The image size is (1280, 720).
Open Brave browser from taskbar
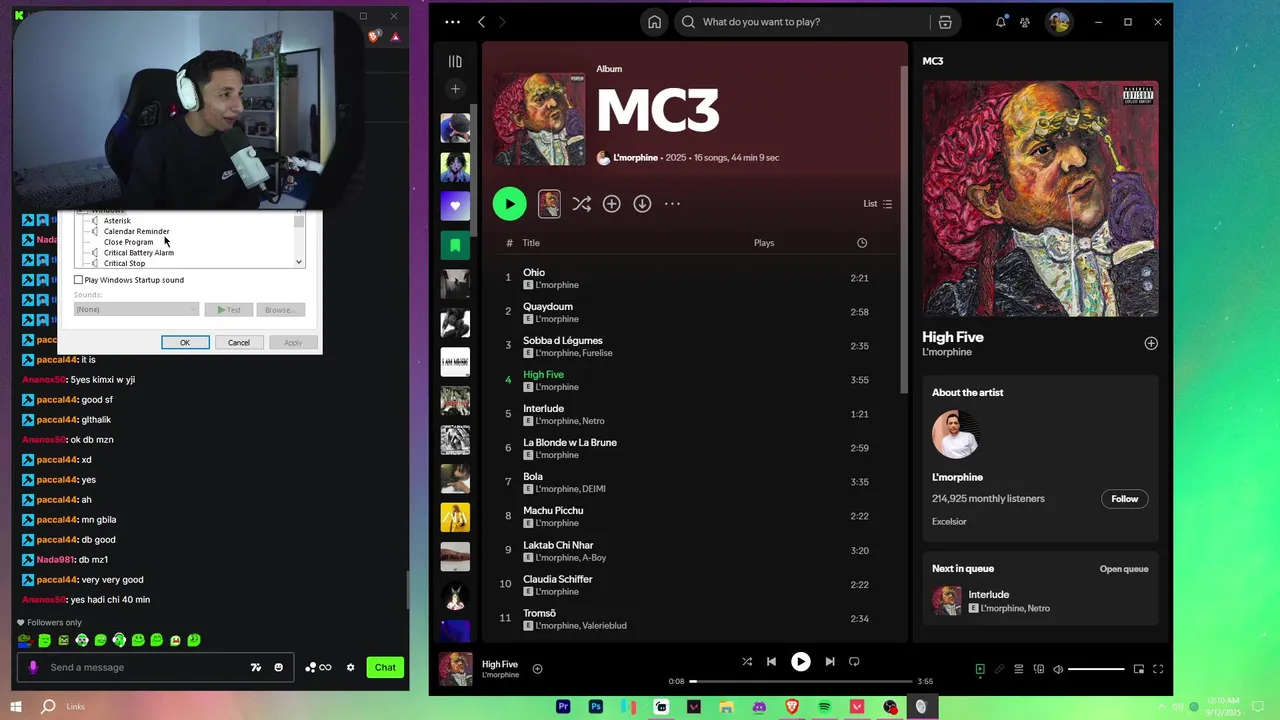(792, 707)
